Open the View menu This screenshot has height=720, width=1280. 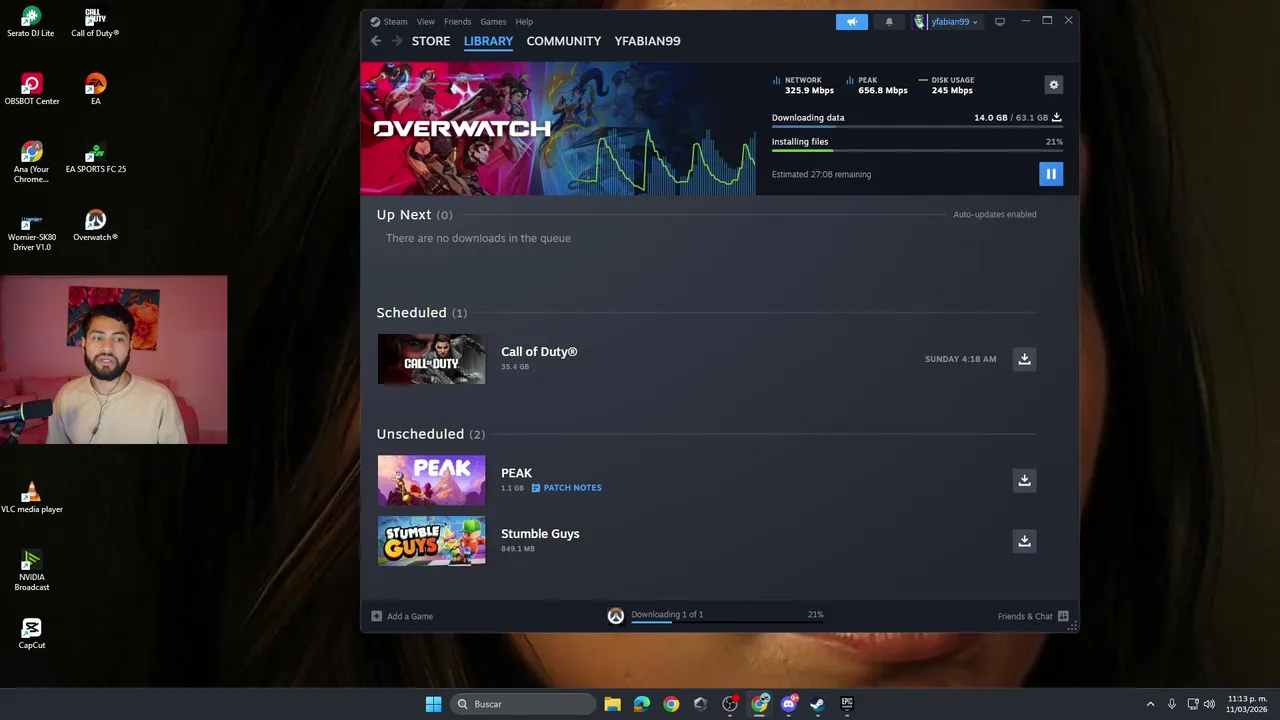coord(426,21)
